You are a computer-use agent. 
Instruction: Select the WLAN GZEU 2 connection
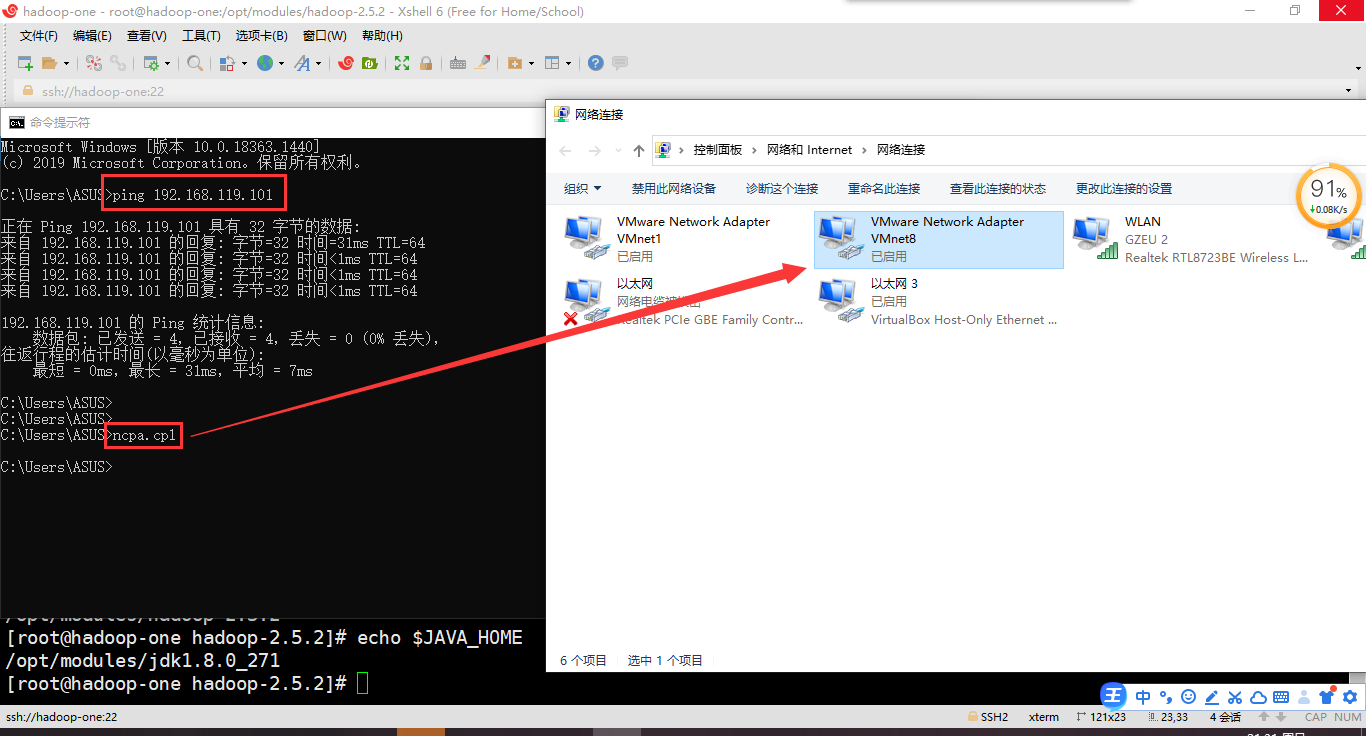click(1192, 239)
